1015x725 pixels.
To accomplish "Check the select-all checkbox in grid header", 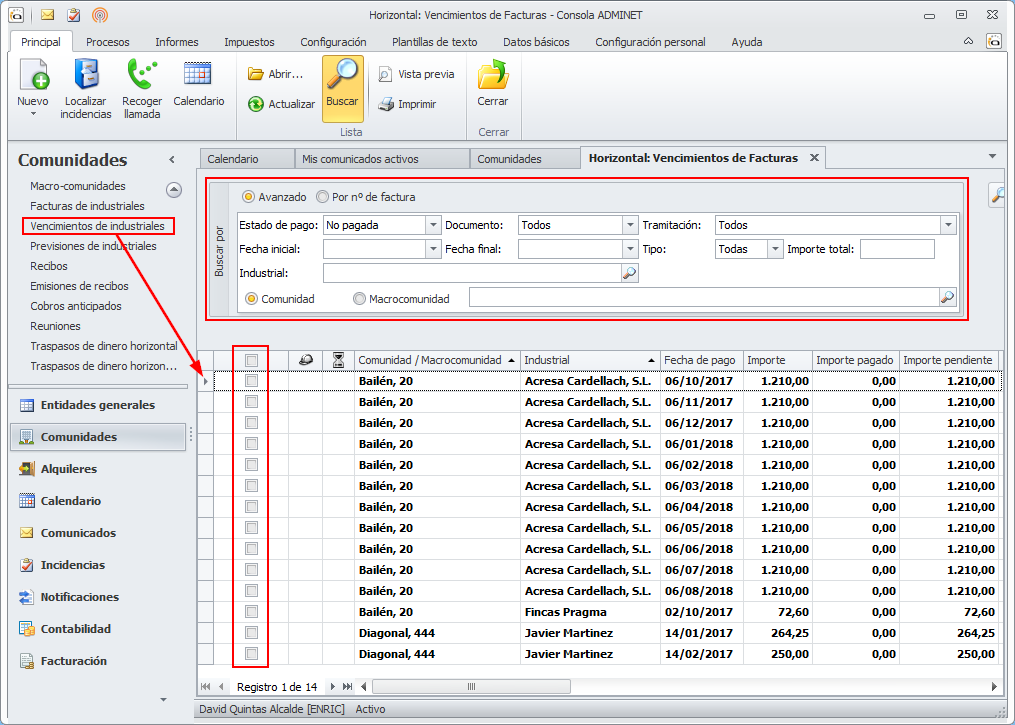I will coord(251,360).
